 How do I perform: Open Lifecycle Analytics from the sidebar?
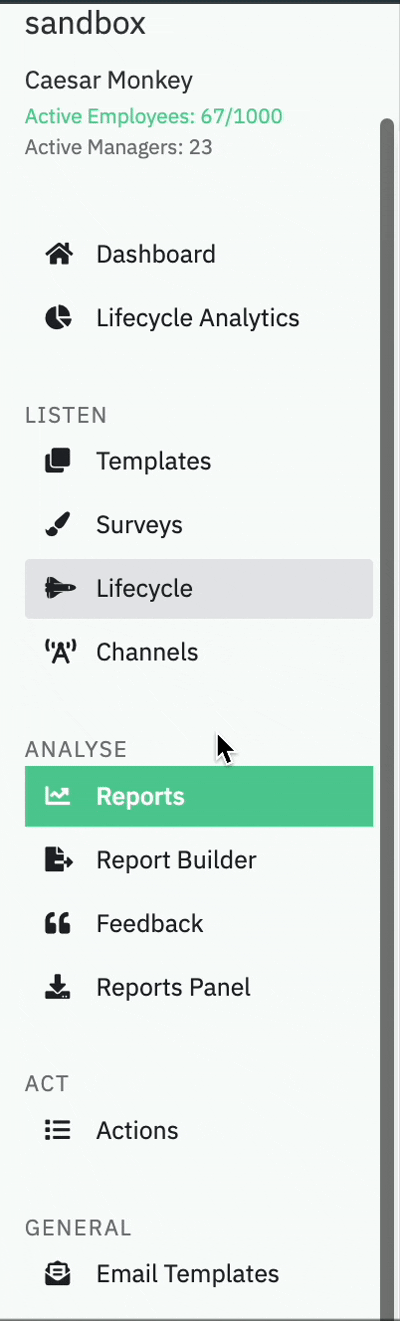(199, 318)
